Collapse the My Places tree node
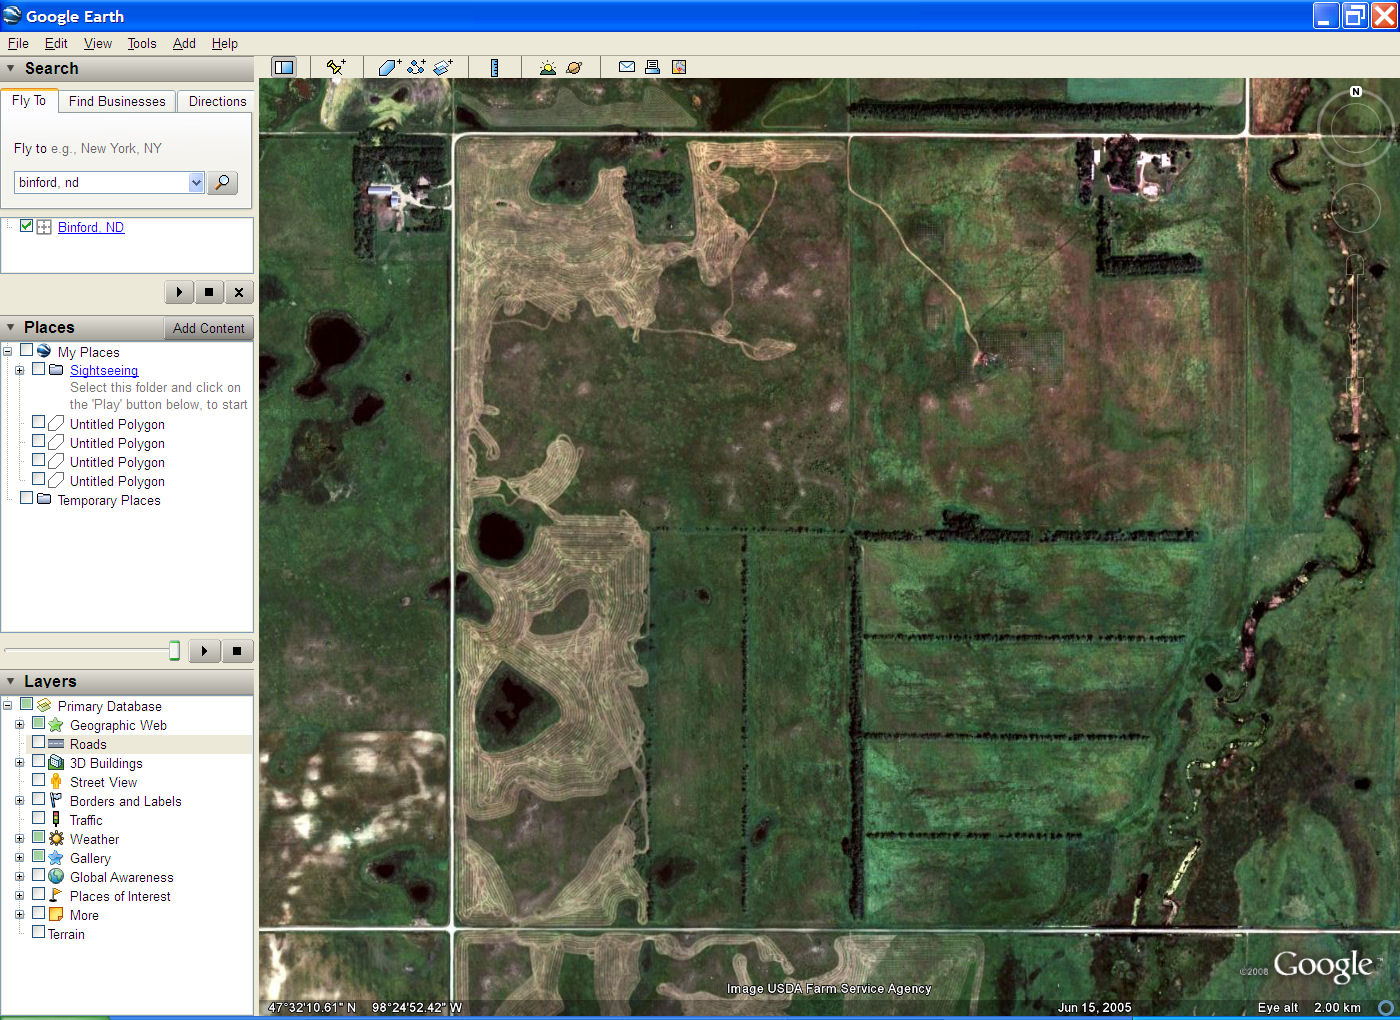The width and height of the screenshot is (1400, 1020). pos(8,351)
